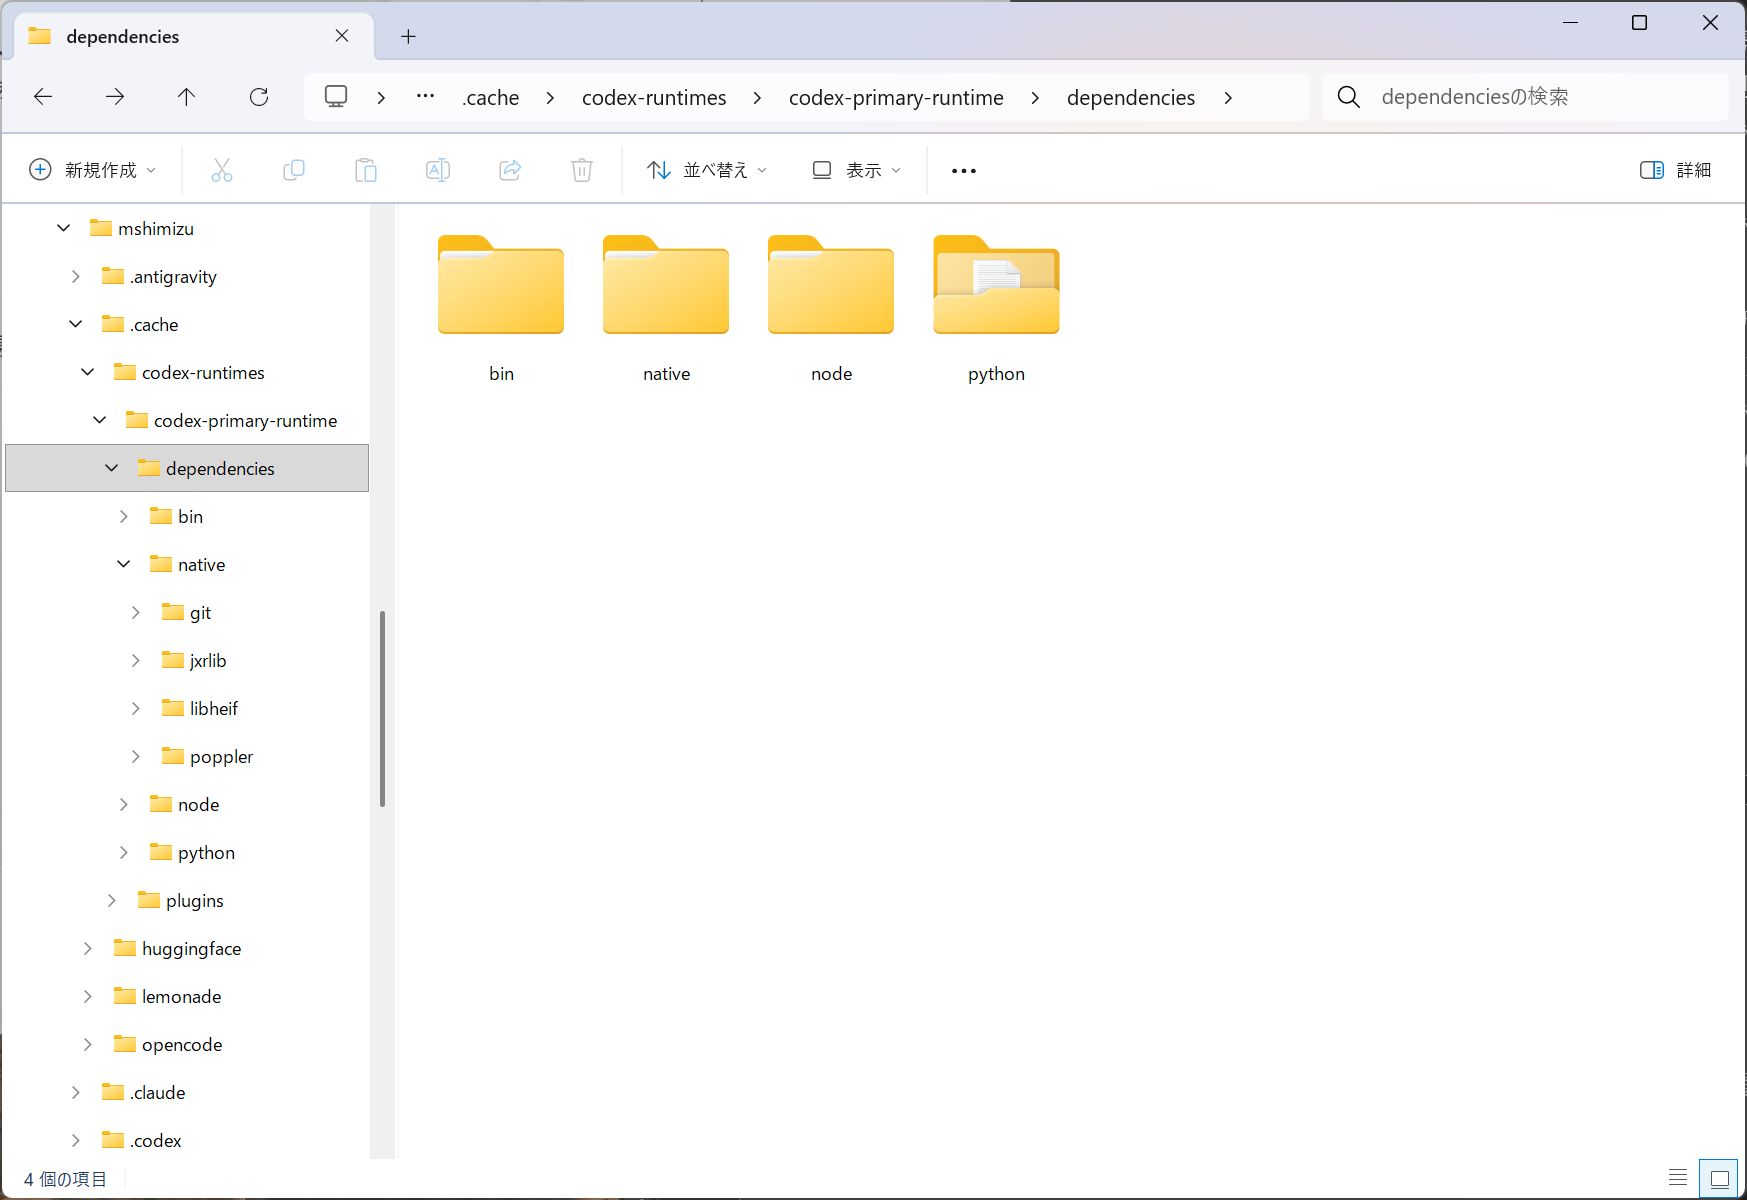1747x1200 pixels.
Task: Select lemonade in the navigation tree
Action: 181,996
